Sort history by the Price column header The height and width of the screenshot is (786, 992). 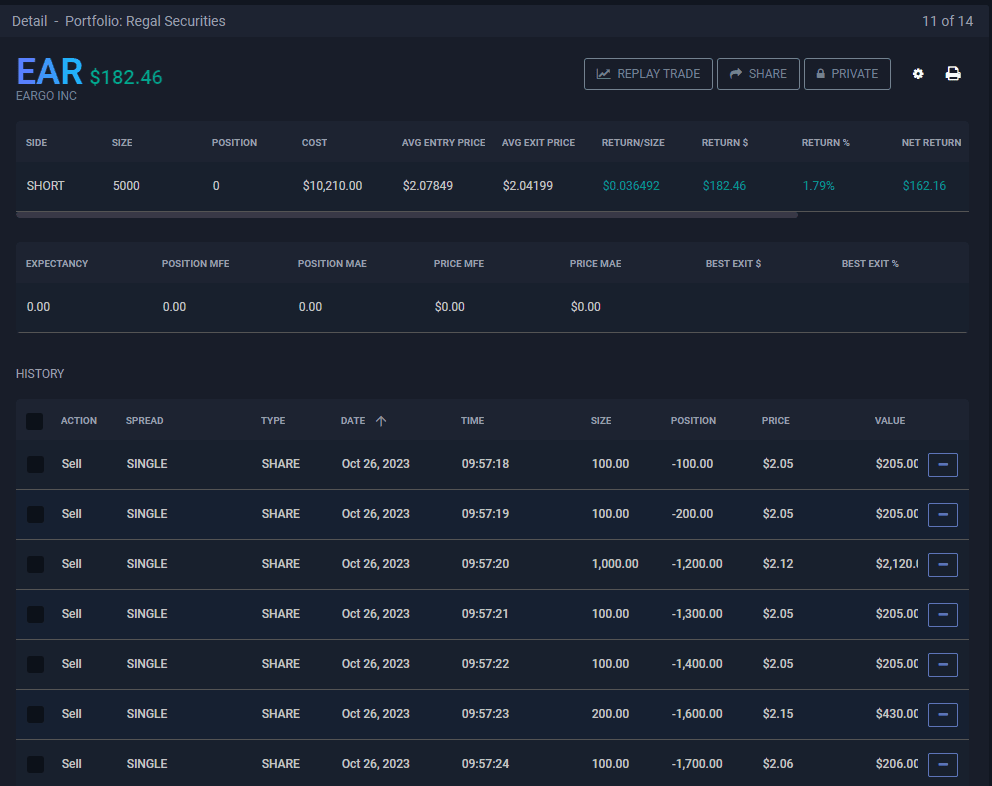pos(775,421)
